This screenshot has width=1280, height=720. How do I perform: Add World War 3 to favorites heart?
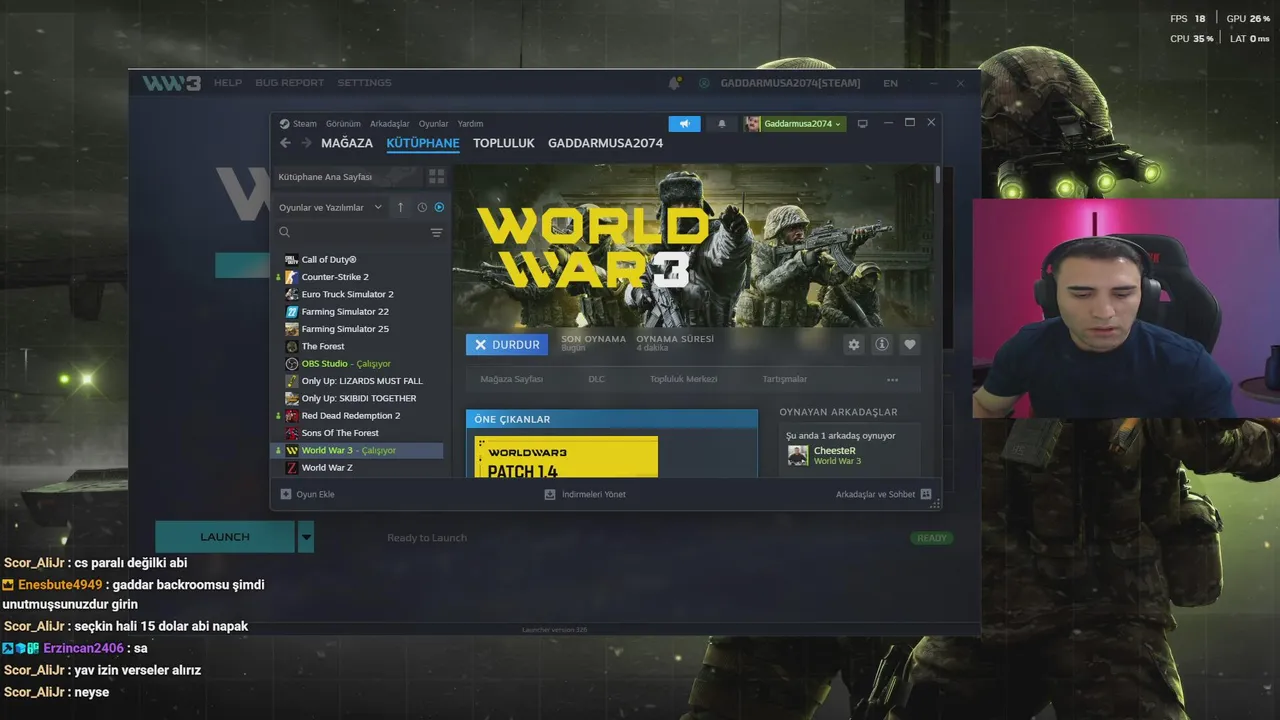909,344
